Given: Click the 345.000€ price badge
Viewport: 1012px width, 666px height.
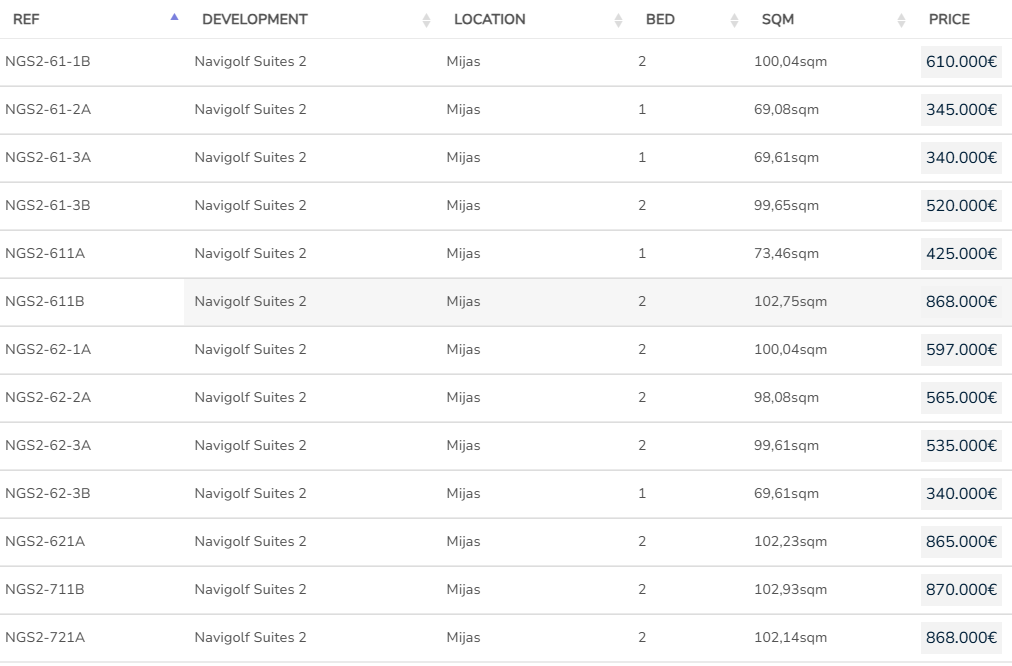Looking at the screenshot, I should point(961,110).
